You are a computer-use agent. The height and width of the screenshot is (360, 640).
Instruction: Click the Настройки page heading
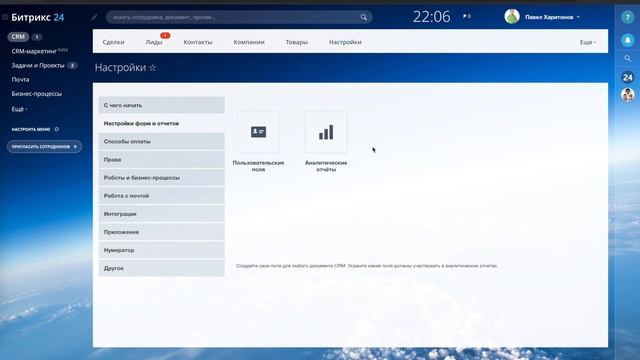120,68
